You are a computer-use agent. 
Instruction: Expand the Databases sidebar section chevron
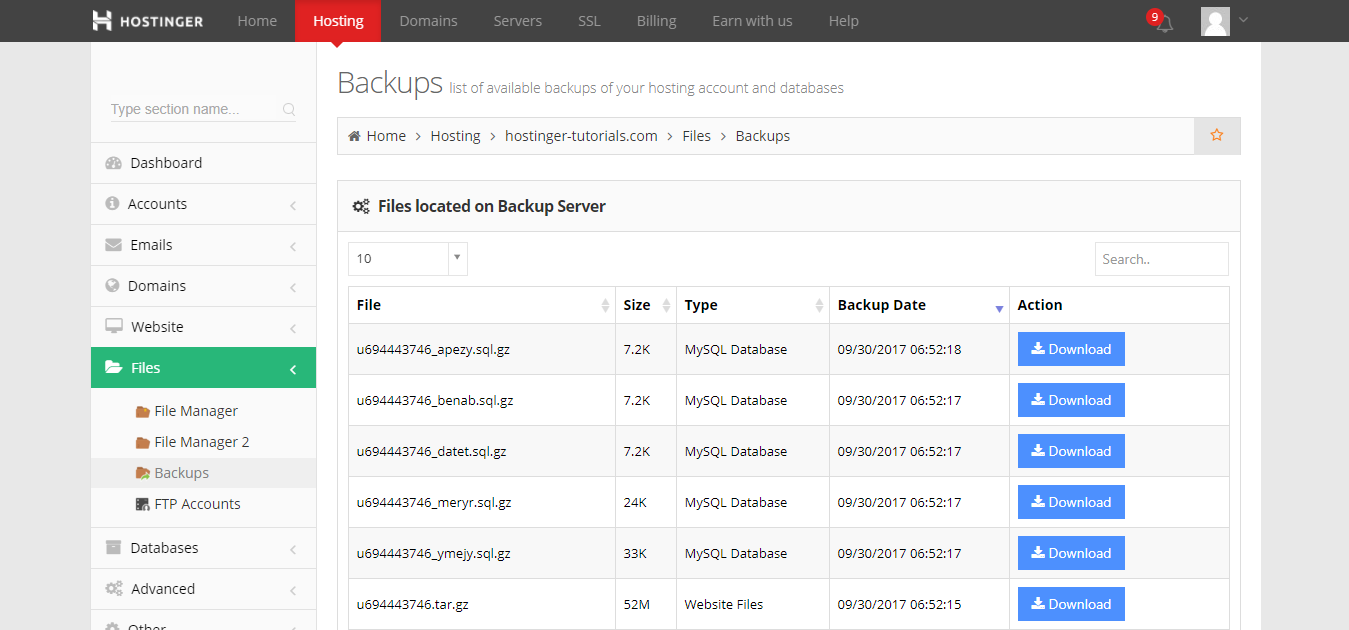click(293, 549)
